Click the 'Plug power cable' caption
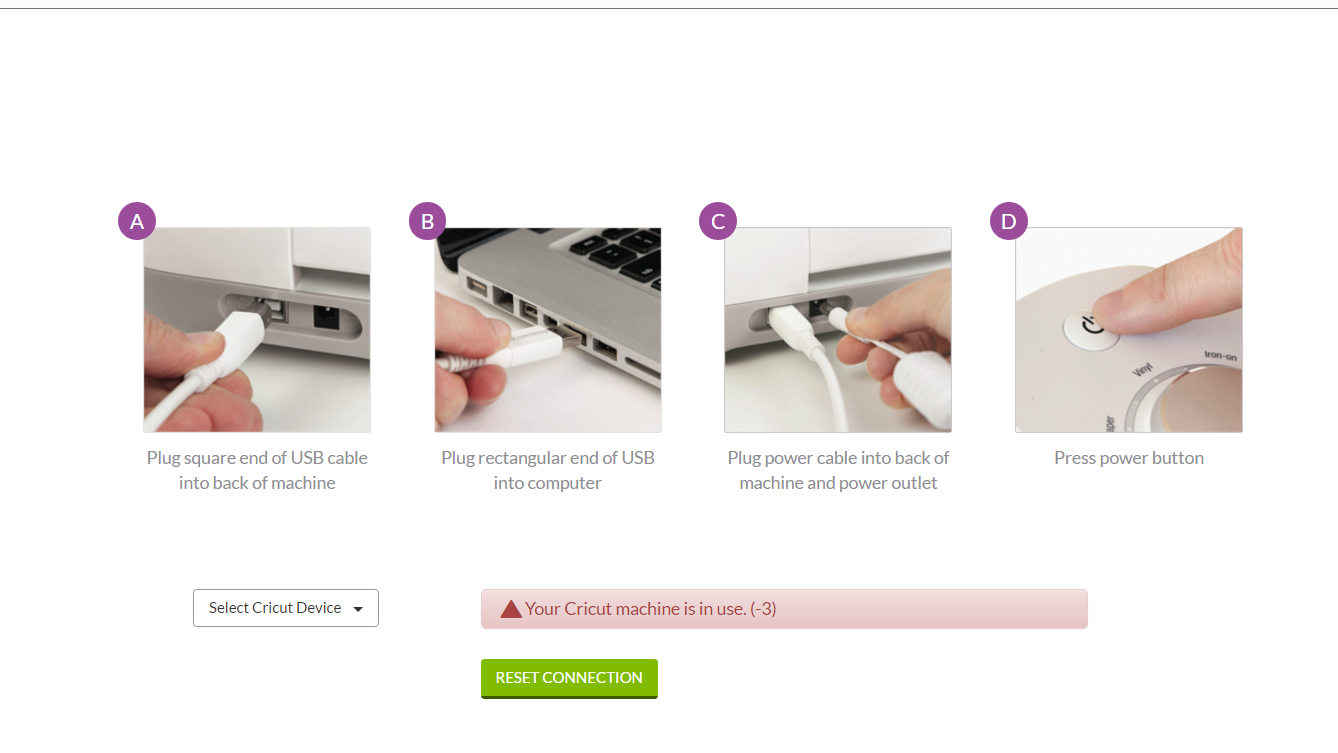This screenshot has width=1338, height=753. click(x=838, y=470)
